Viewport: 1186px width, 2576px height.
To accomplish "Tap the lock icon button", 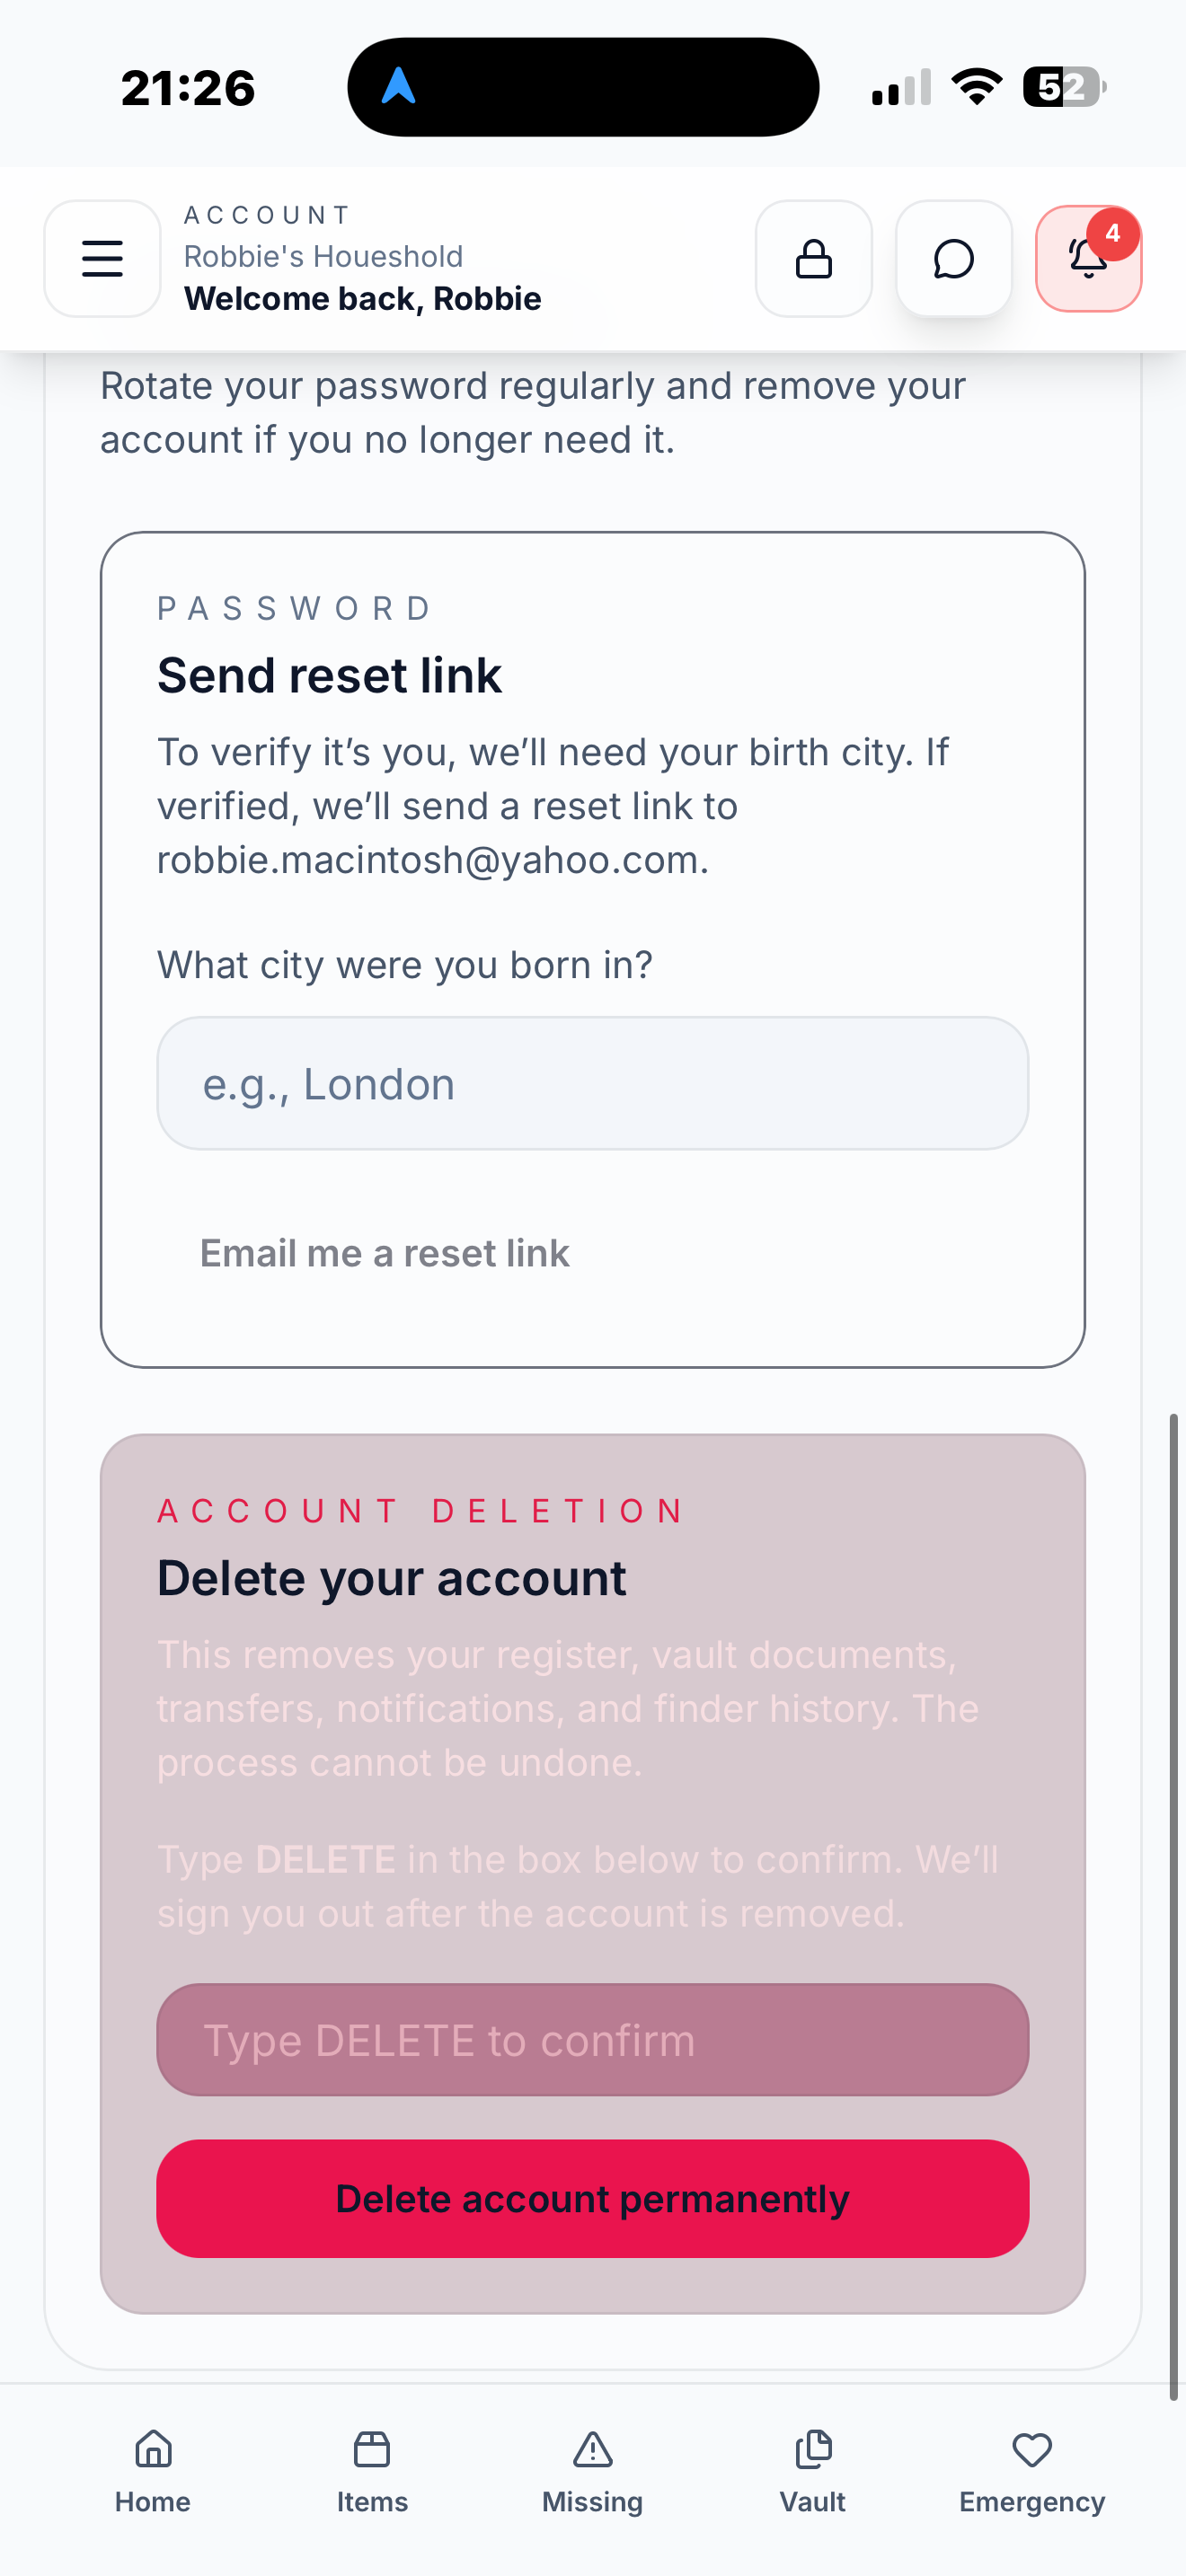I will pyautogui.click(x=813, y=259).
